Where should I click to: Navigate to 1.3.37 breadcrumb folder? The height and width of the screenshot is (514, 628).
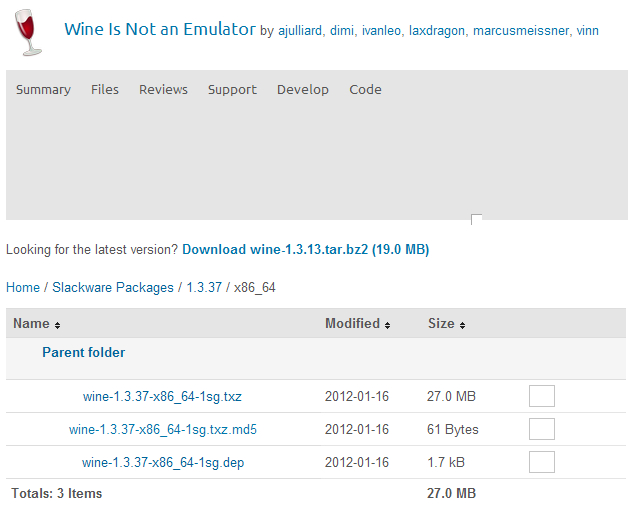(204, 288)
